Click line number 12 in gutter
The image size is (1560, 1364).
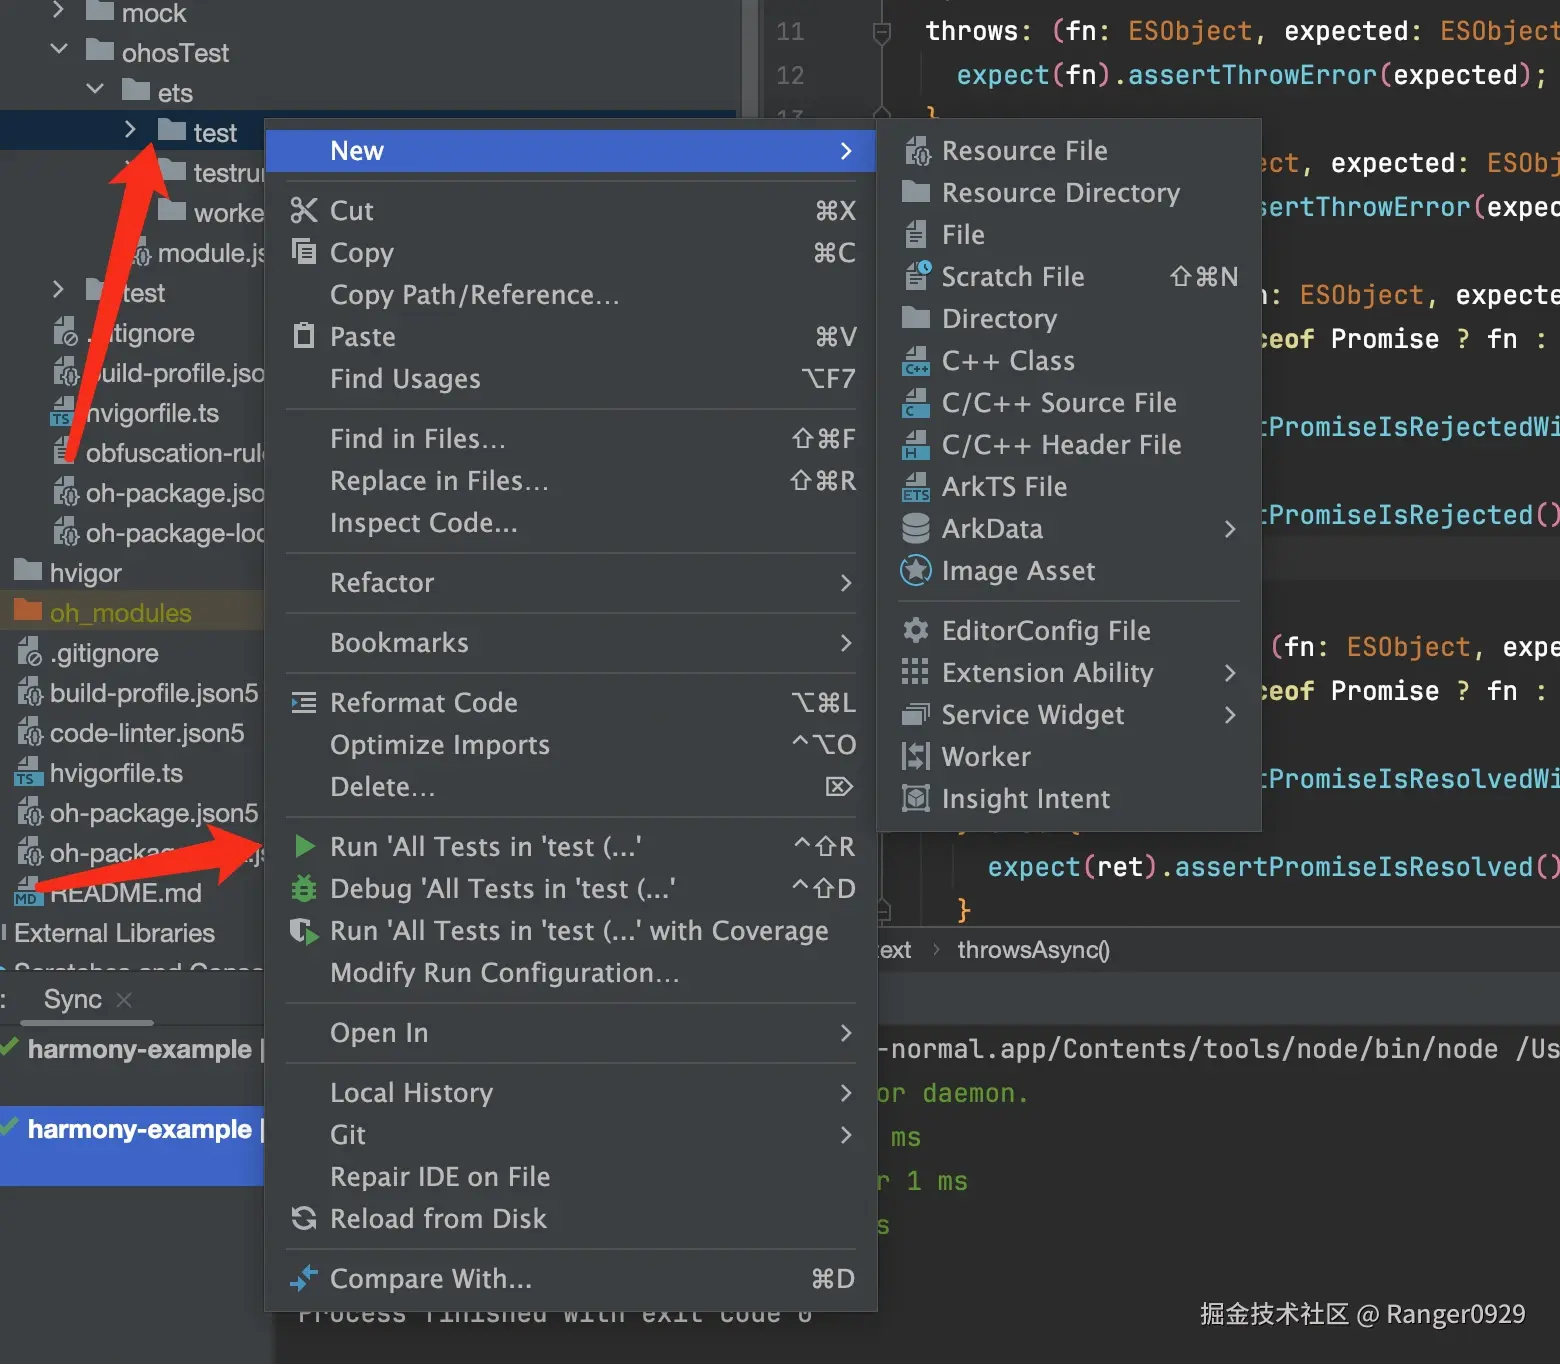(790, 75)
